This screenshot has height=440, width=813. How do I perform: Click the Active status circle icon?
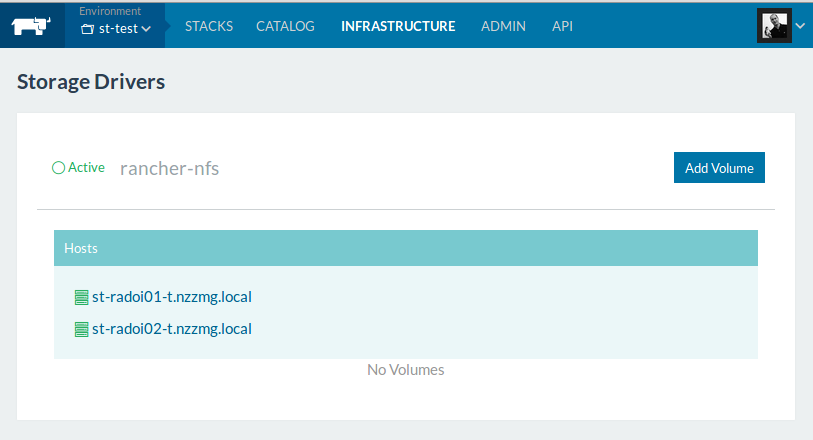pyautogui.click(x=59, y=167)
